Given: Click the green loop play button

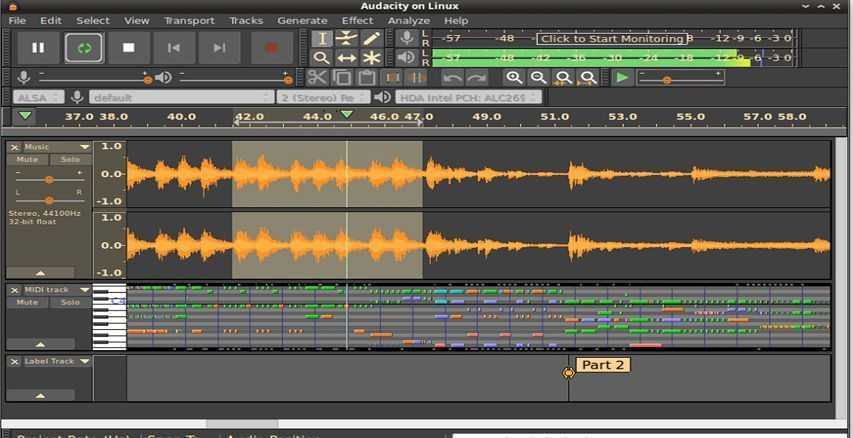Looking at the screenshot, I should [x=84, y=48].
